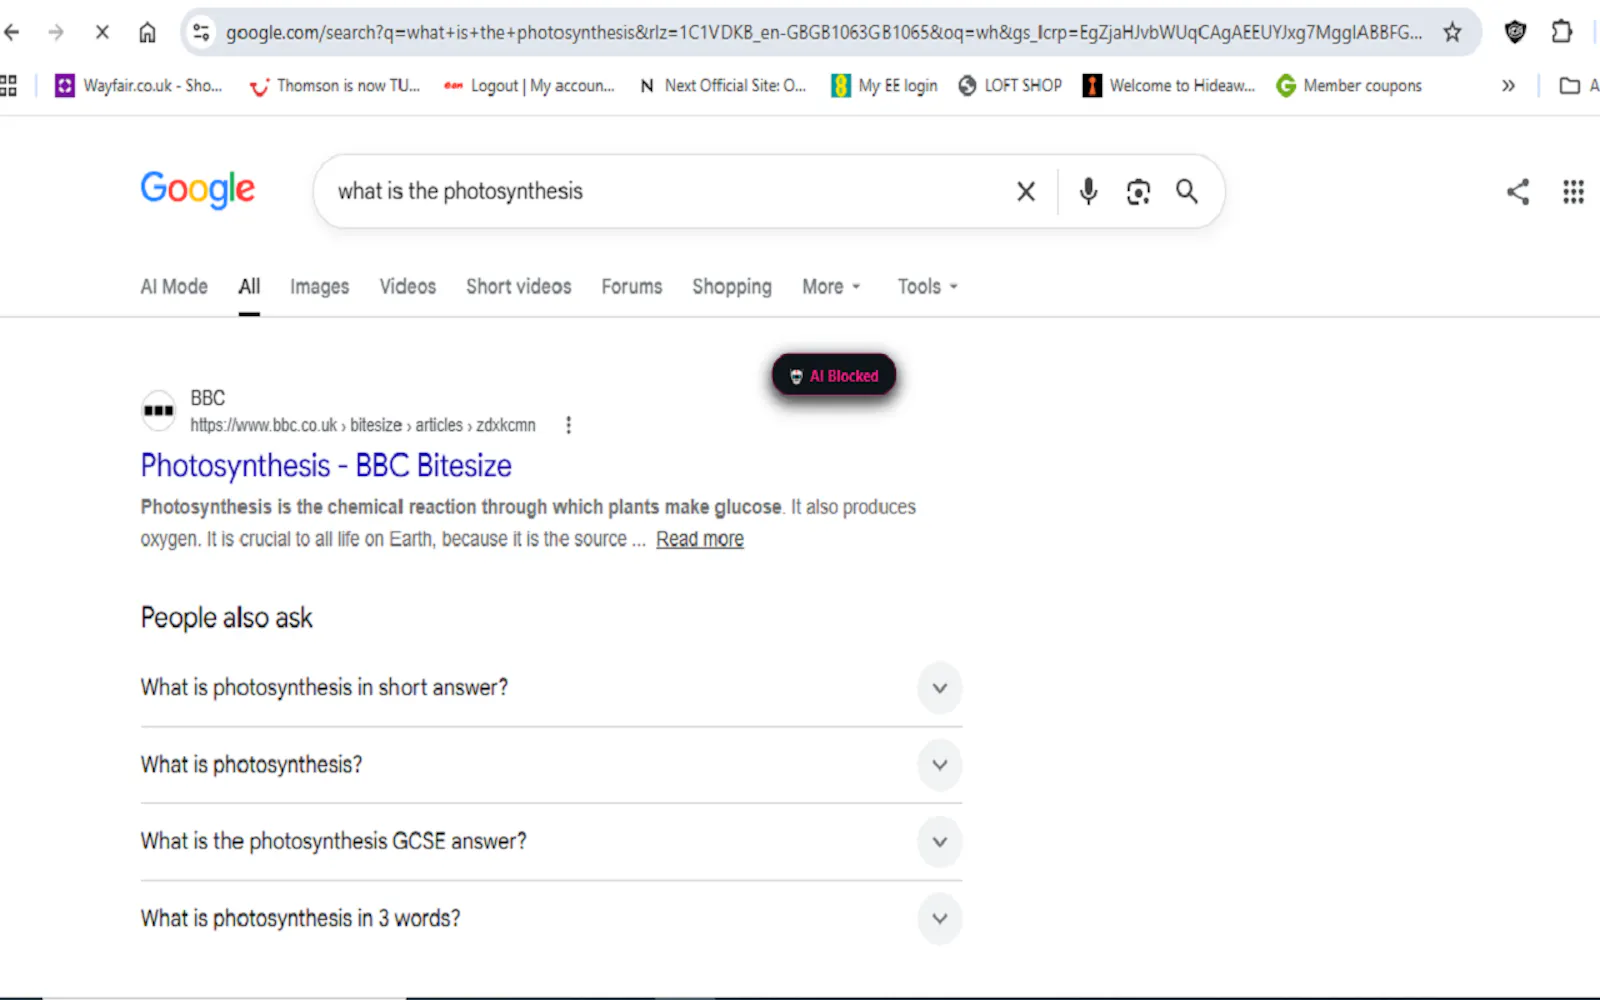Open the Thomson is now TUI bookmark
The height and width of the screenshot is (1000, 1600).
pos(335,86)
